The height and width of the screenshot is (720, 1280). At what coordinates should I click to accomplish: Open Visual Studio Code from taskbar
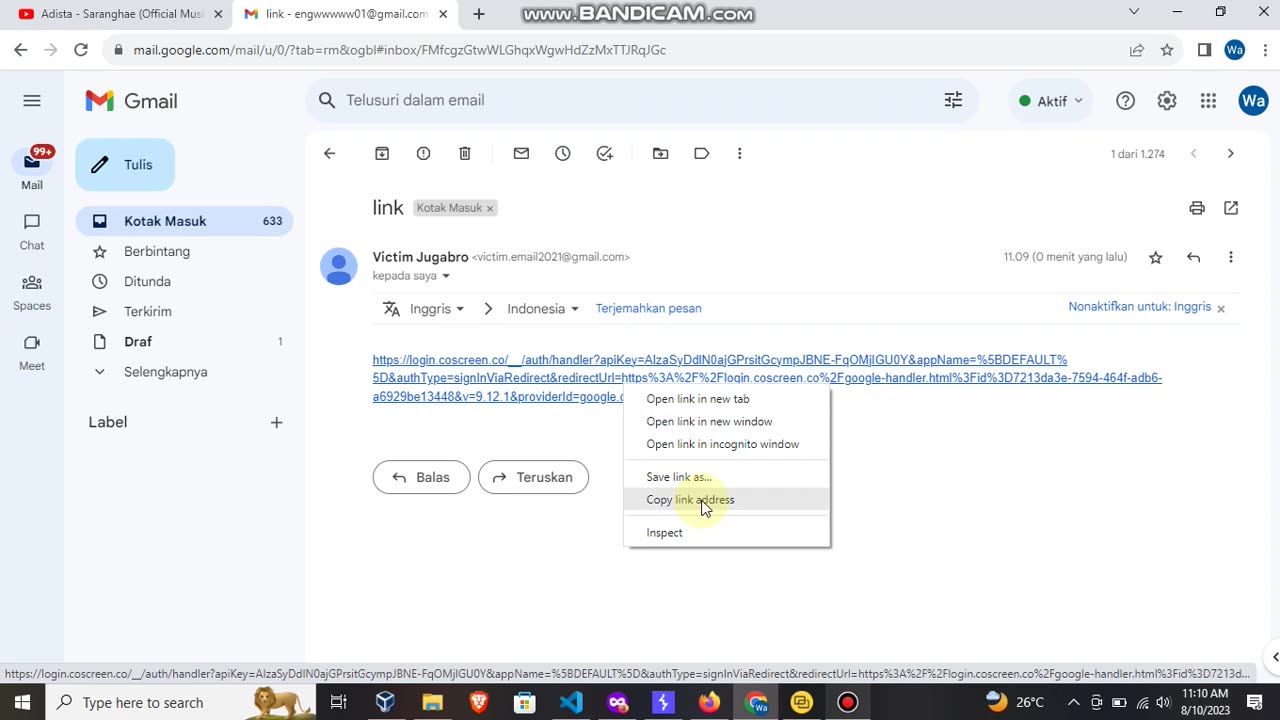point(571,702)
